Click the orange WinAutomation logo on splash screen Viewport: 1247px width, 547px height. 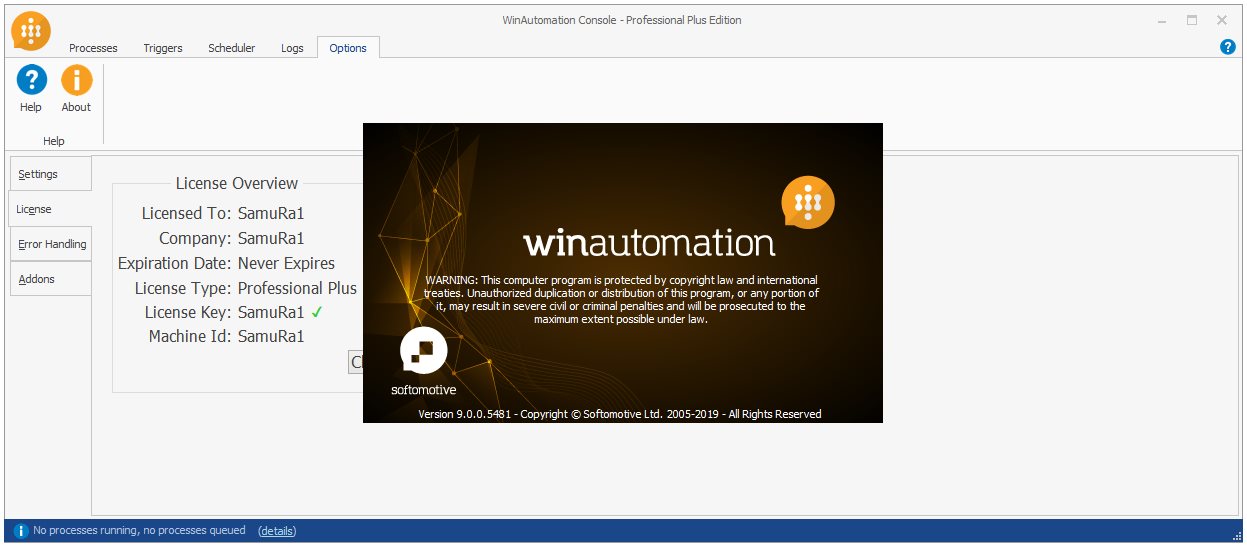coord(808,203)
